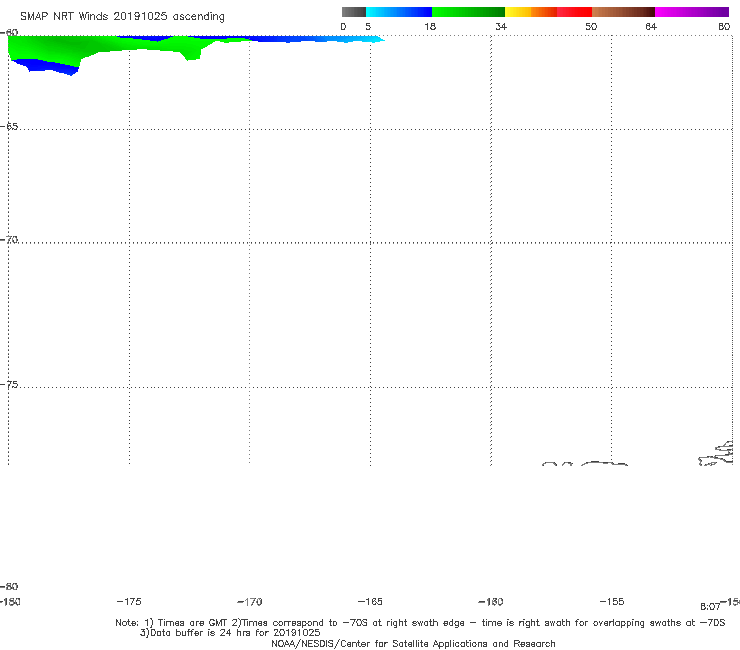Pick the brown segment of the color bar
Image resolution: width=740 pixels, height=650 pixels.
click(623, 12)
